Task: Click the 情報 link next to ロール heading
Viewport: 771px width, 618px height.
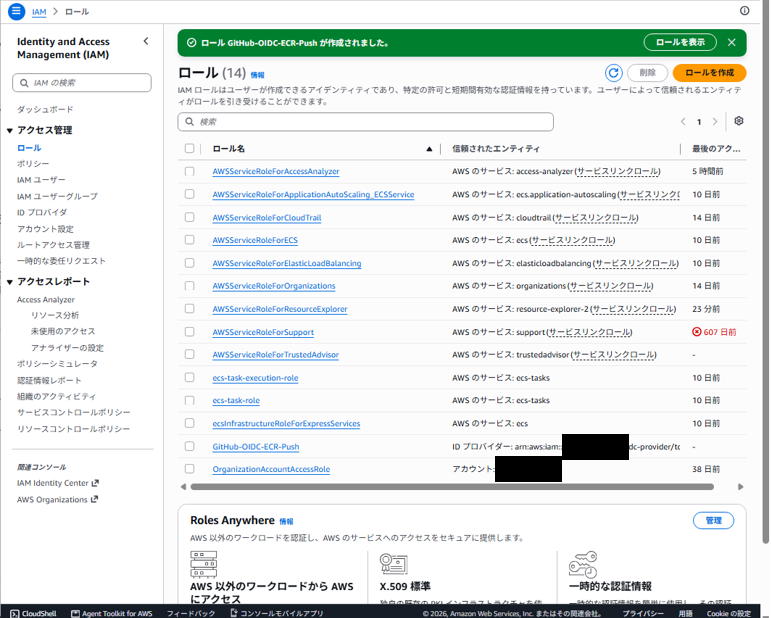Action: tap(257, 75)
